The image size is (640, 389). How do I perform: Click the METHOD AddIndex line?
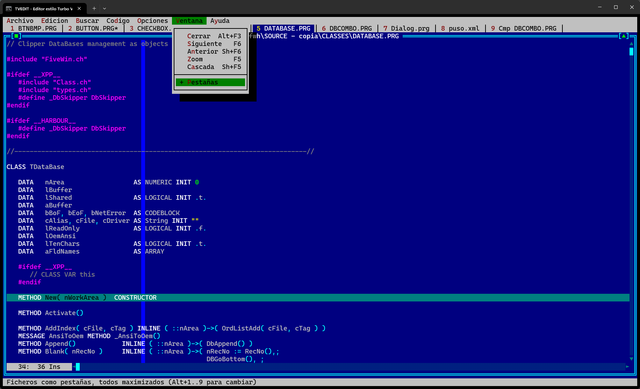[x=171, y=328]
